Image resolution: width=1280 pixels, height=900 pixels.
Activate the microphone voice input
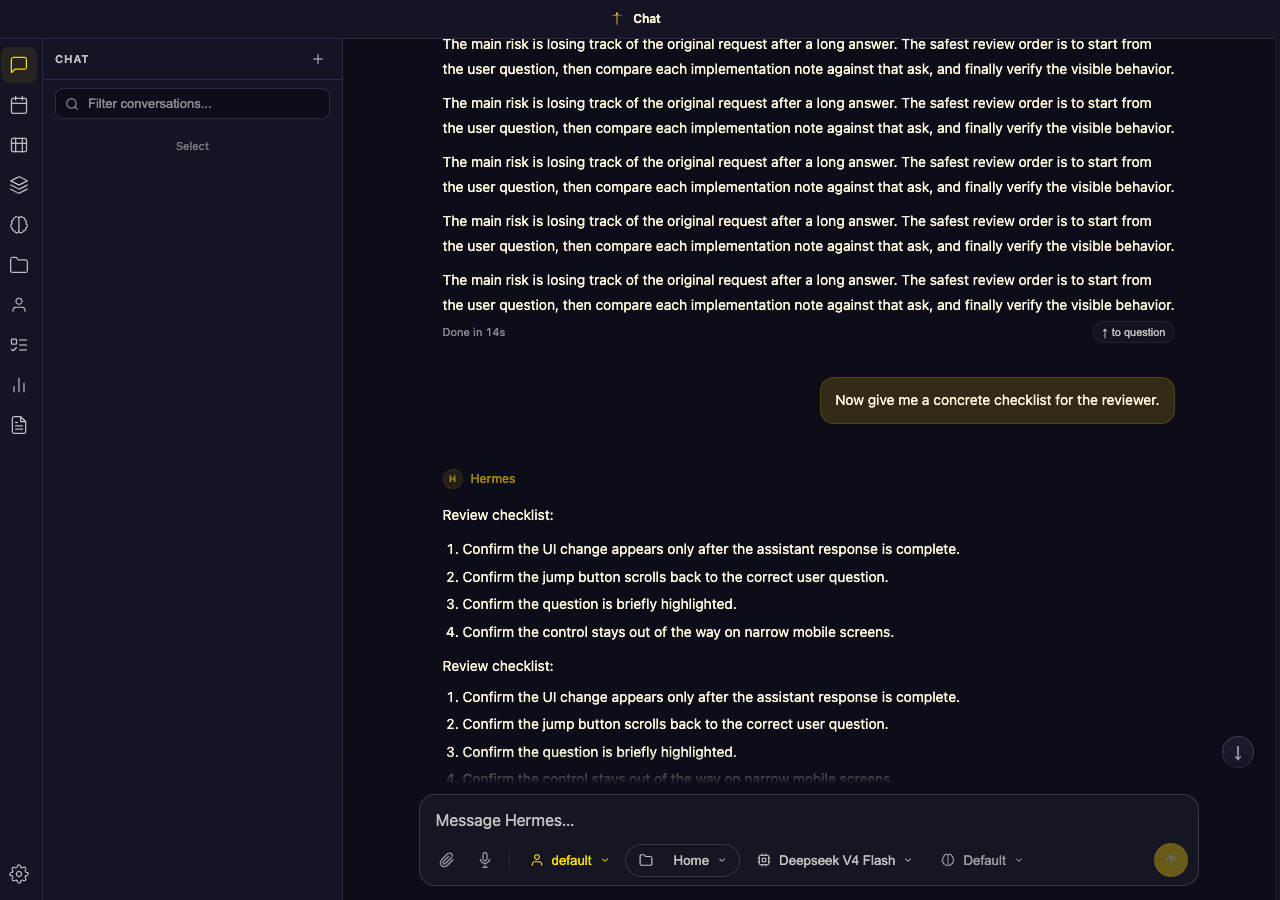[485, 860]
